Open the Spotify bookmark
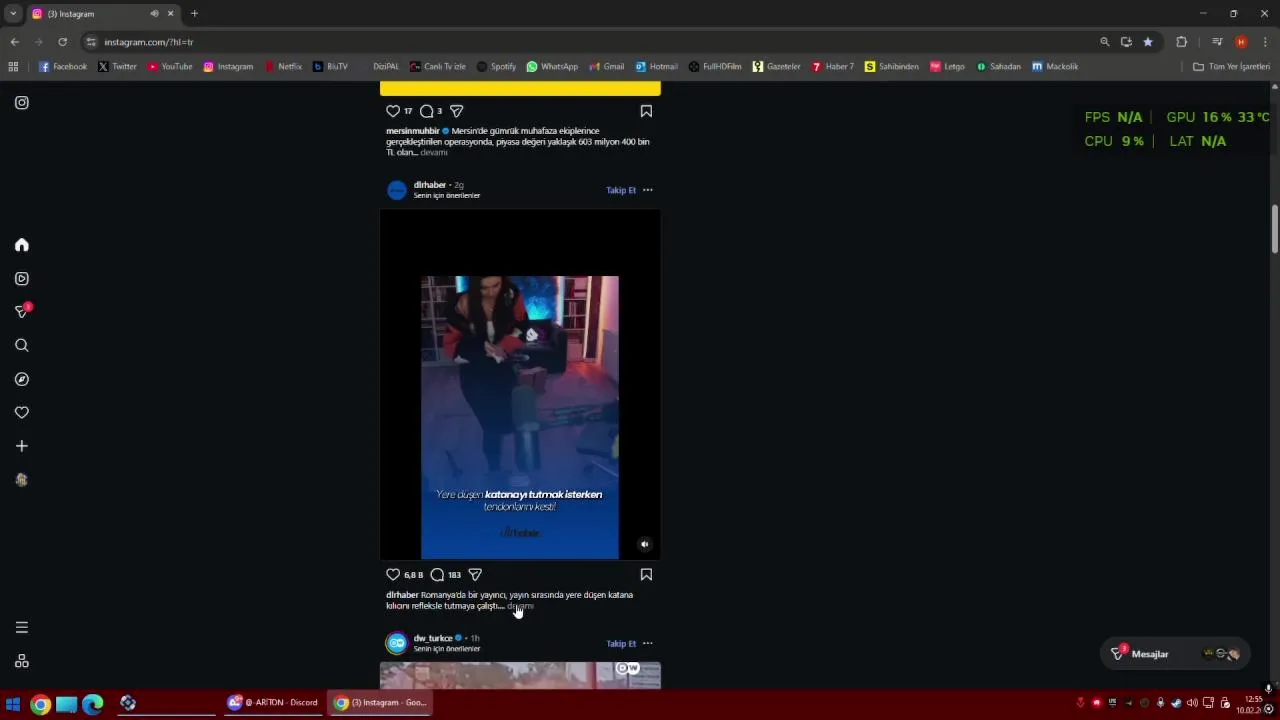The height and width of the screenshot is (720, 1280). pyautogui.click(x=496, y=67)
